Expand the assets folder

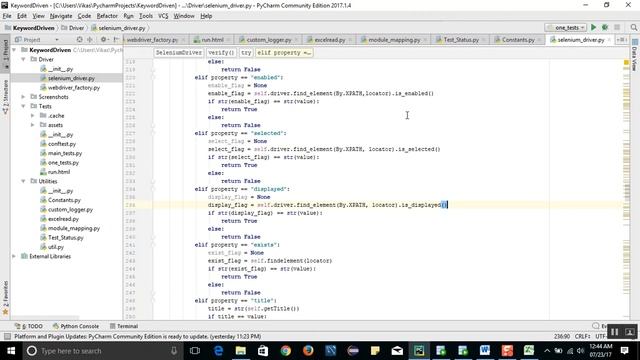tap(33, 125)
